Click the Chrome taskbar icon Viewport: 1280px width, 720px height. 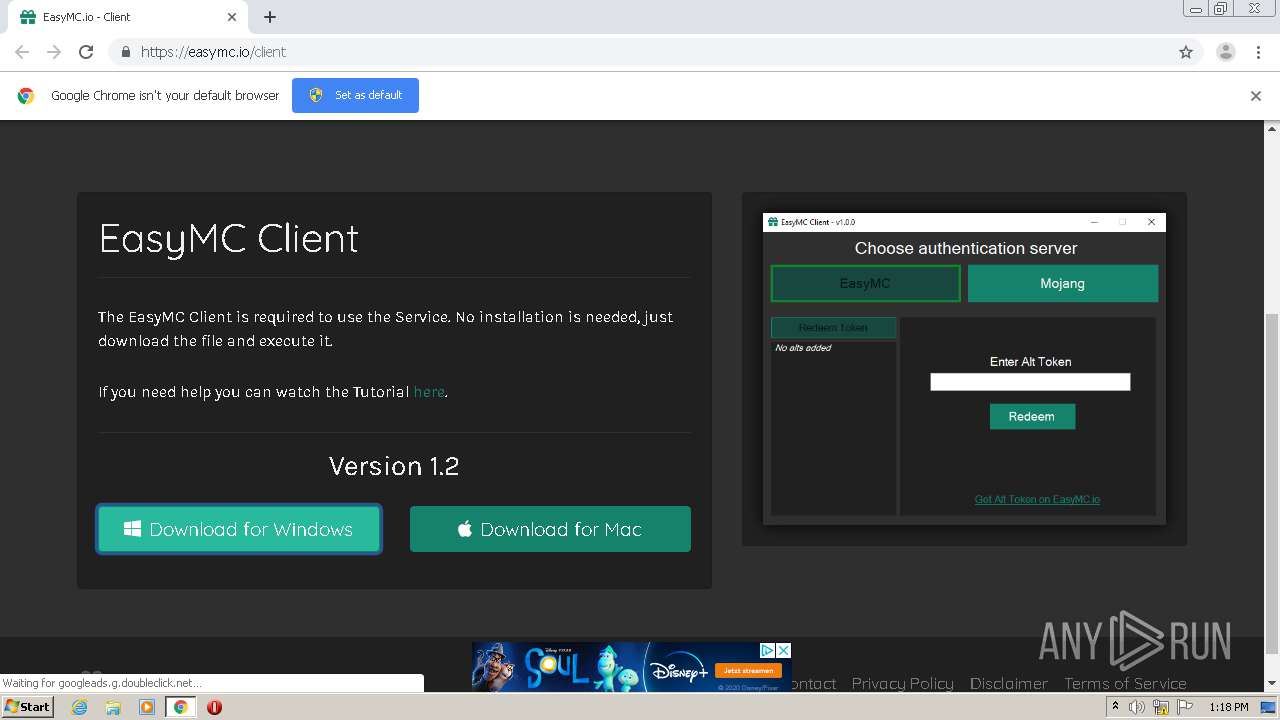[x=180, y=707]
